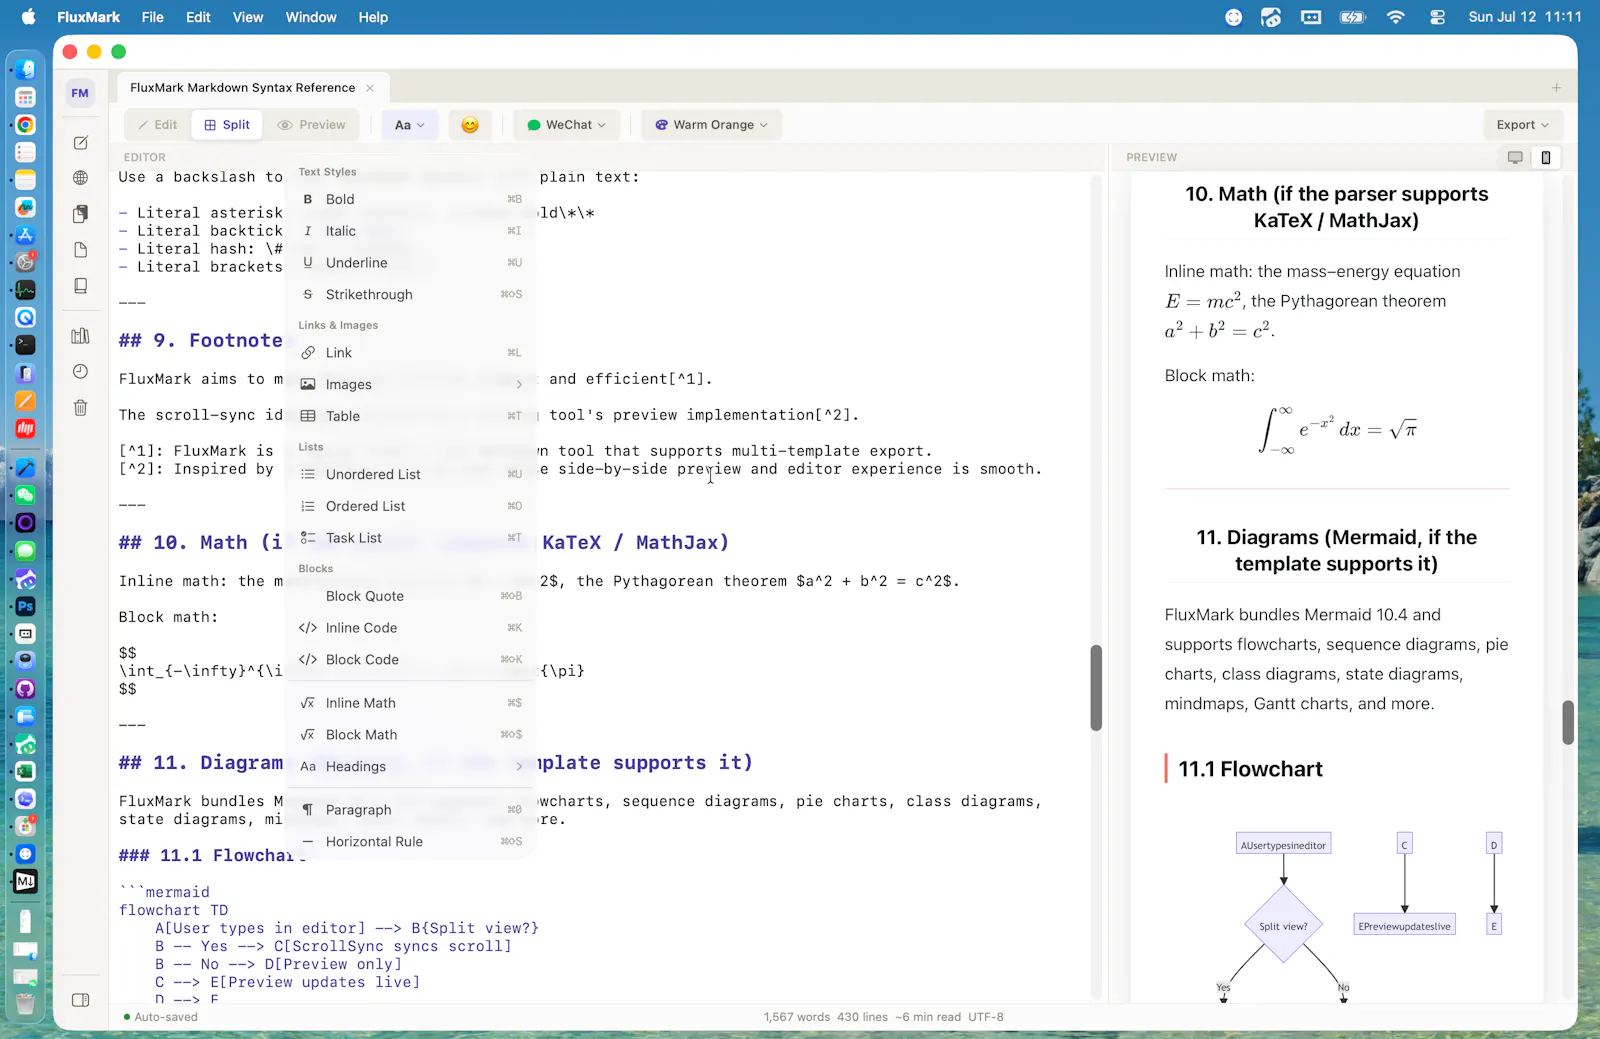Open the Help menu in the menu bar
Screen dimensions: 1600x1039
tap(373, 17)
